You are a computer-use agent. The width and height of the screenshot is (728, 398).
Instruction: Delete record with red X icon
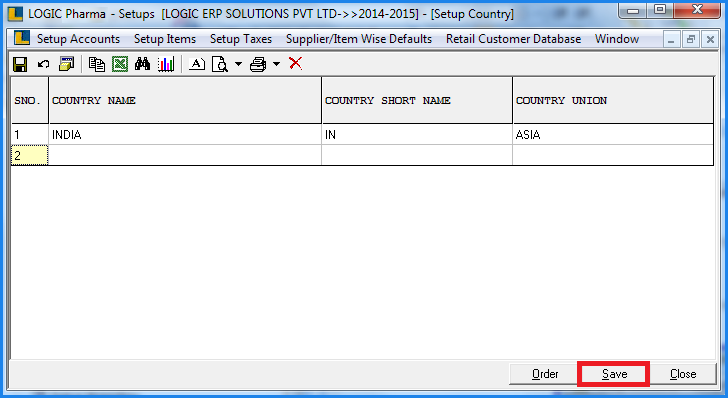pyautogui.click(x=295, y=64)
